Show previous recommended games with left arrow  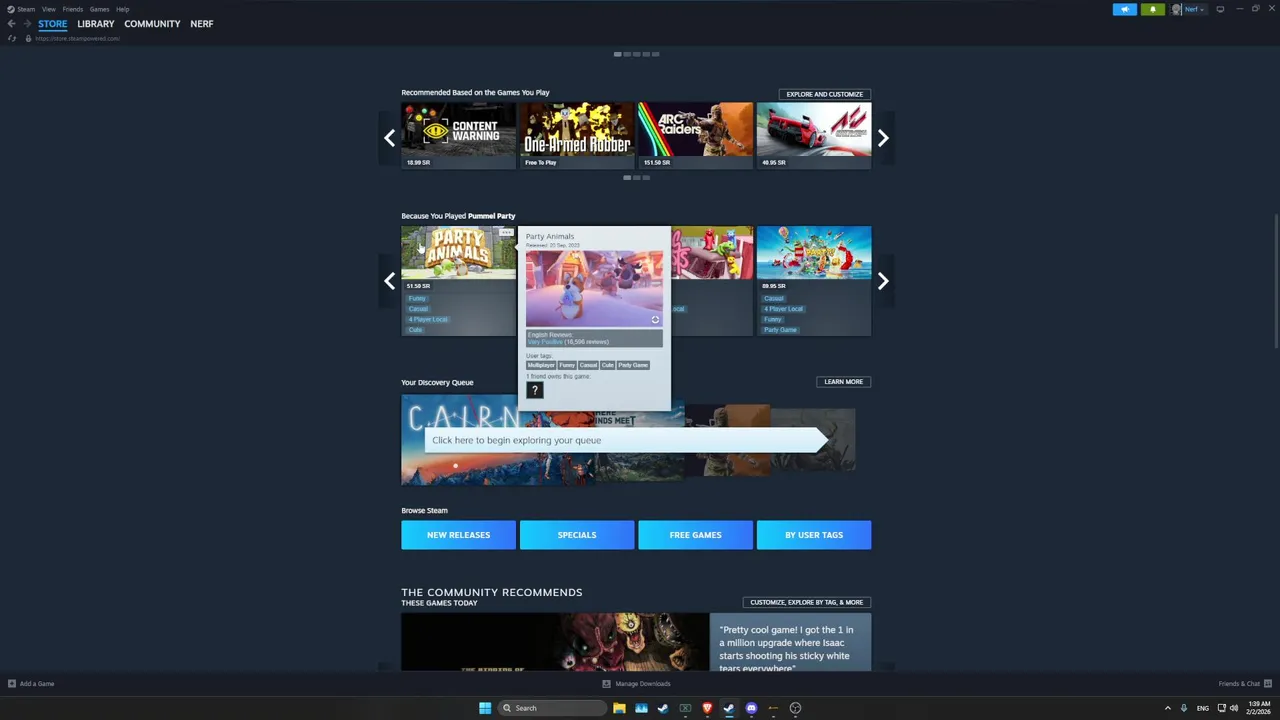(389, 138)
